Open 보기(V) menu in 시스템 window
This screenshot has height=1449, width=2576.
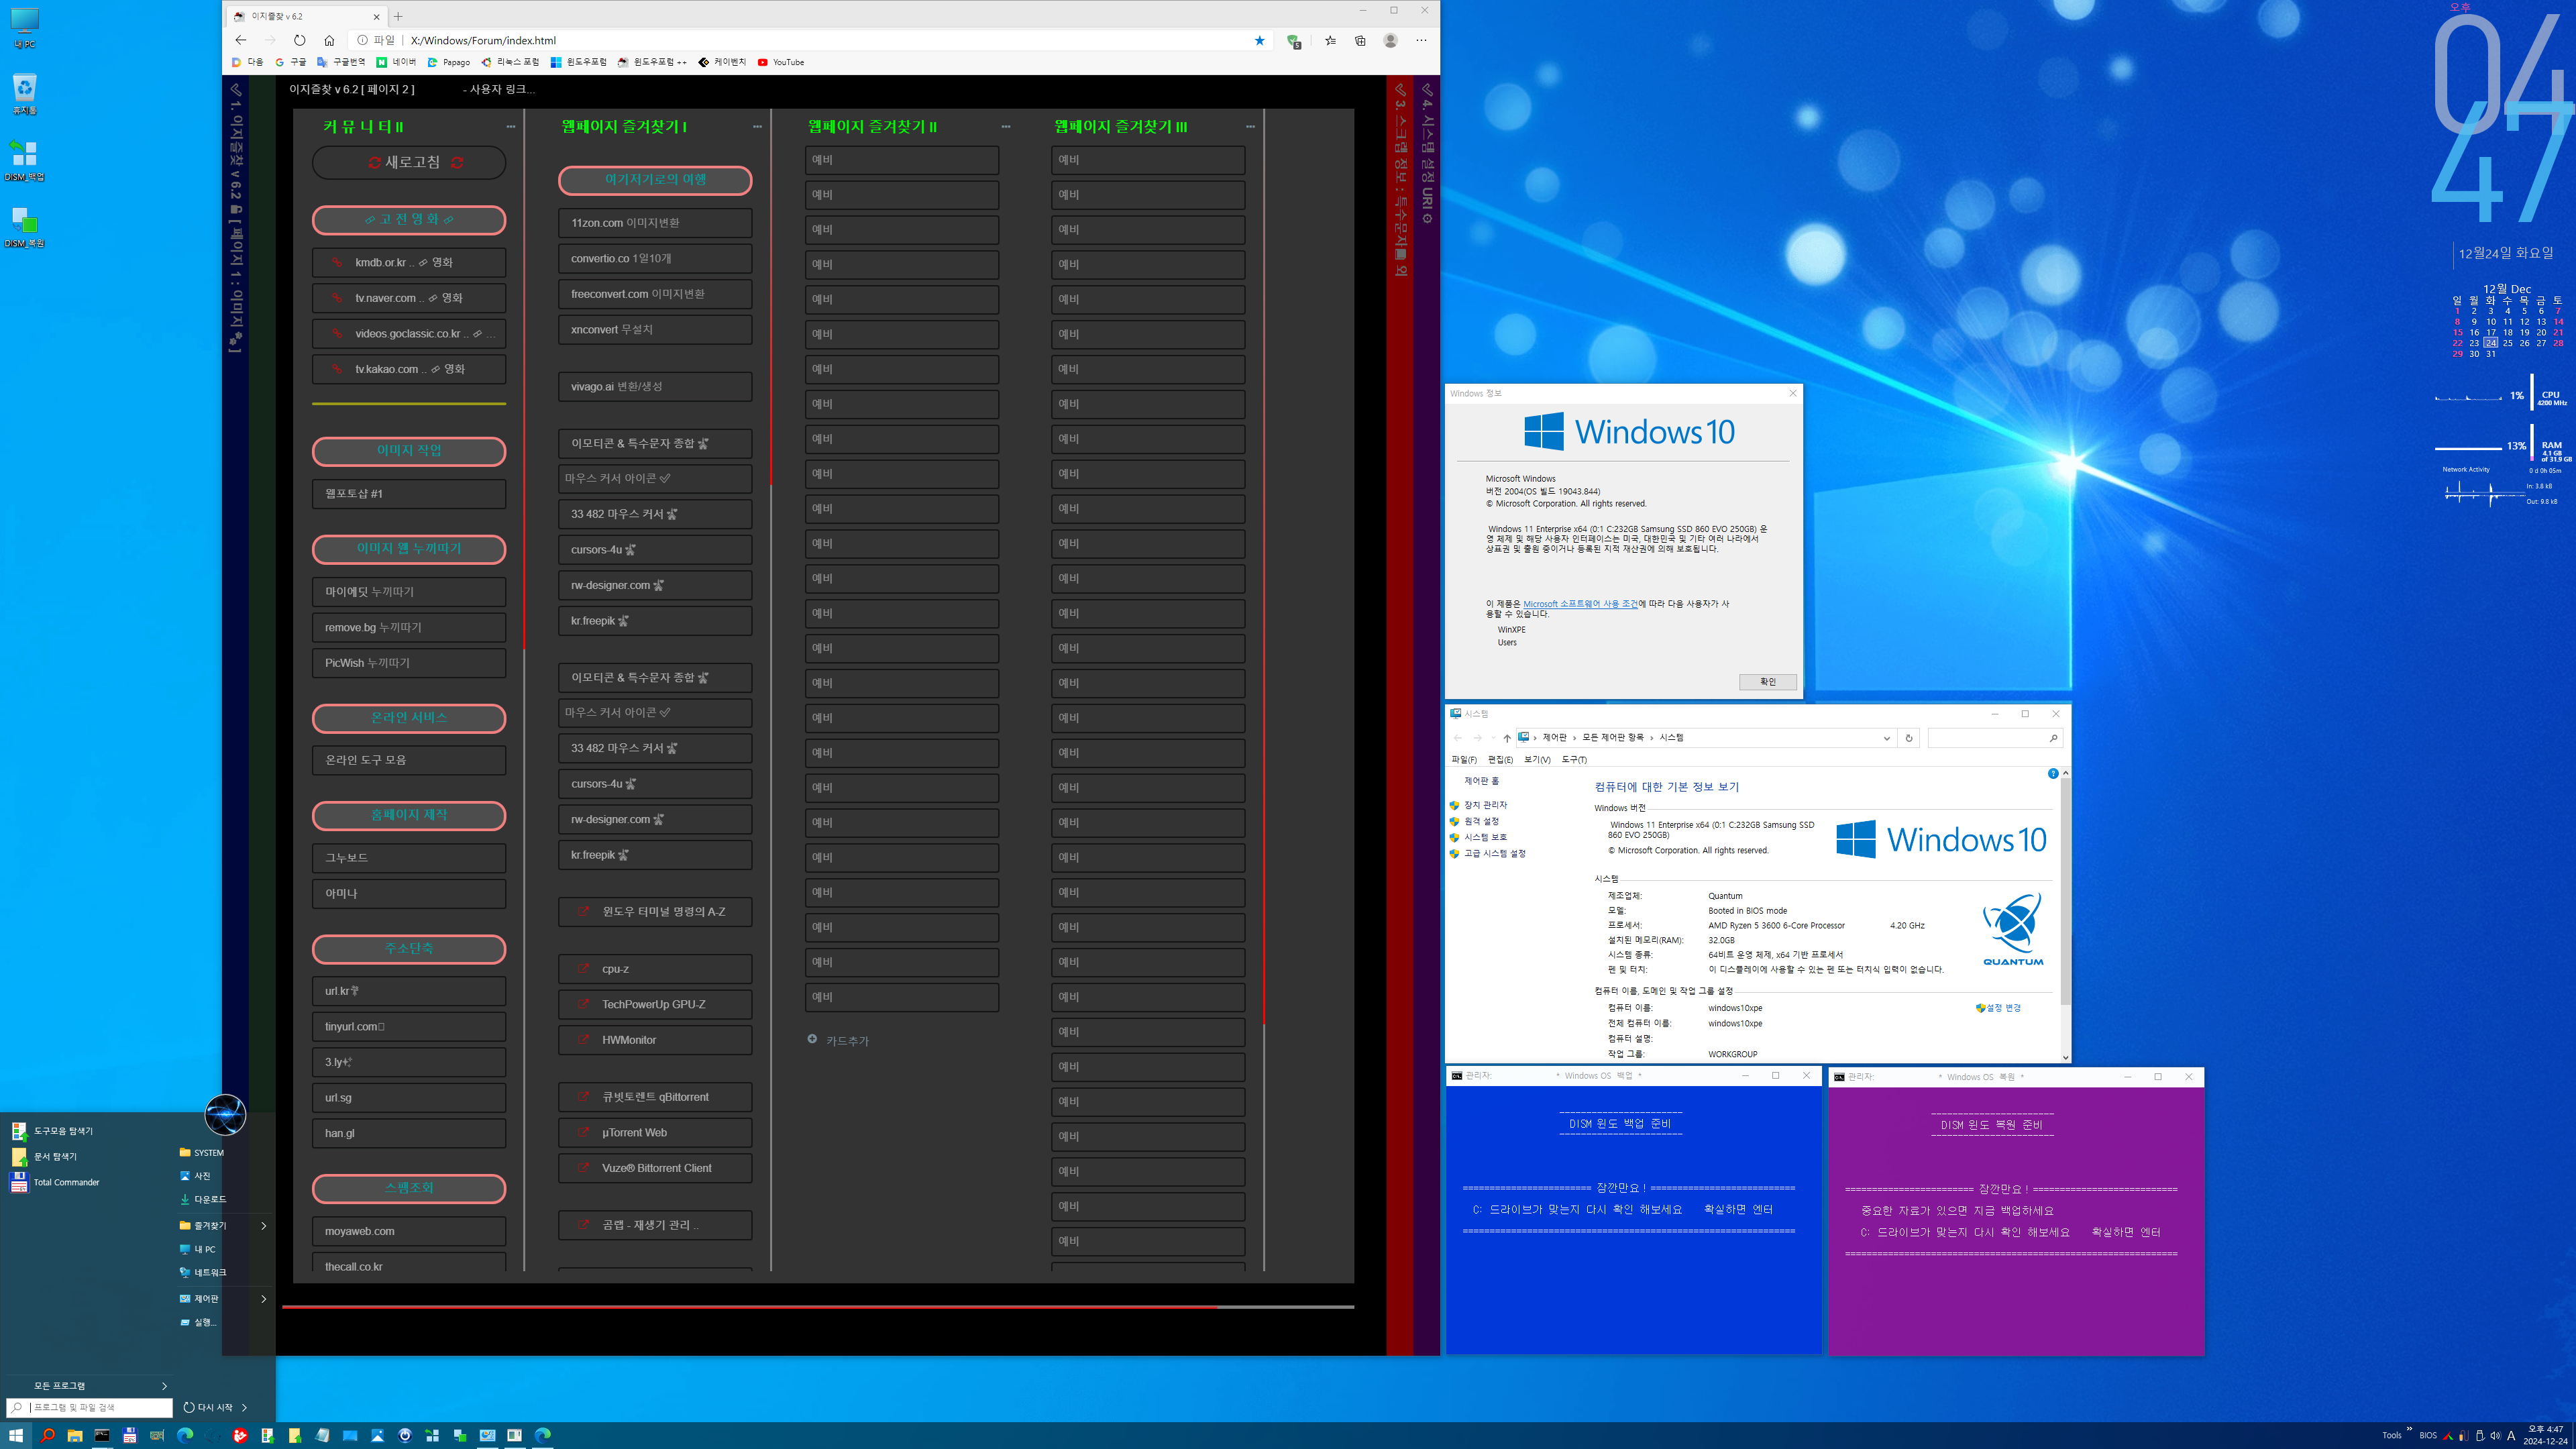coord(1537,760)
